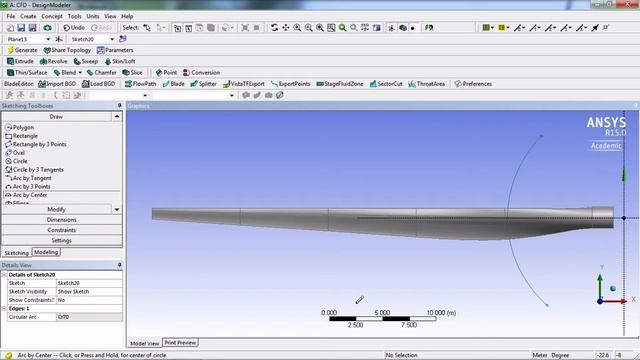
Task: Open the Constraints toolbox
Action: 62,230
